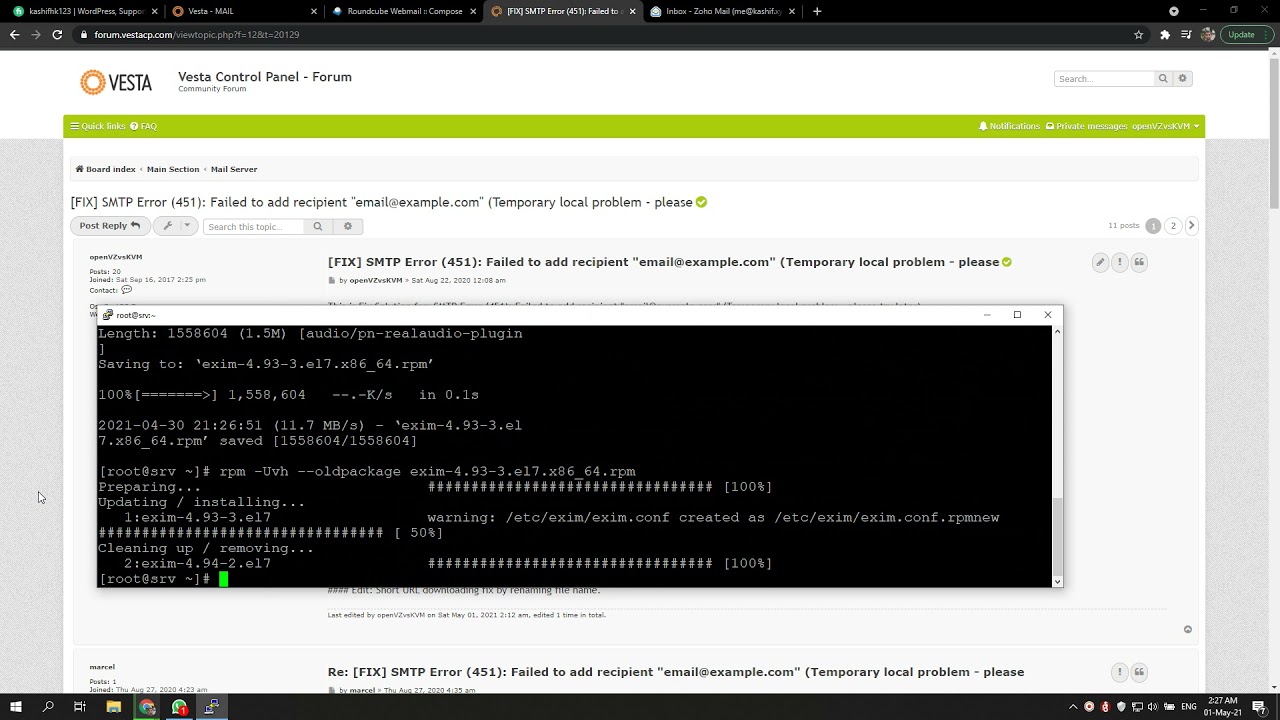
Task: Open Private messages
Action: click(1086, 126)
